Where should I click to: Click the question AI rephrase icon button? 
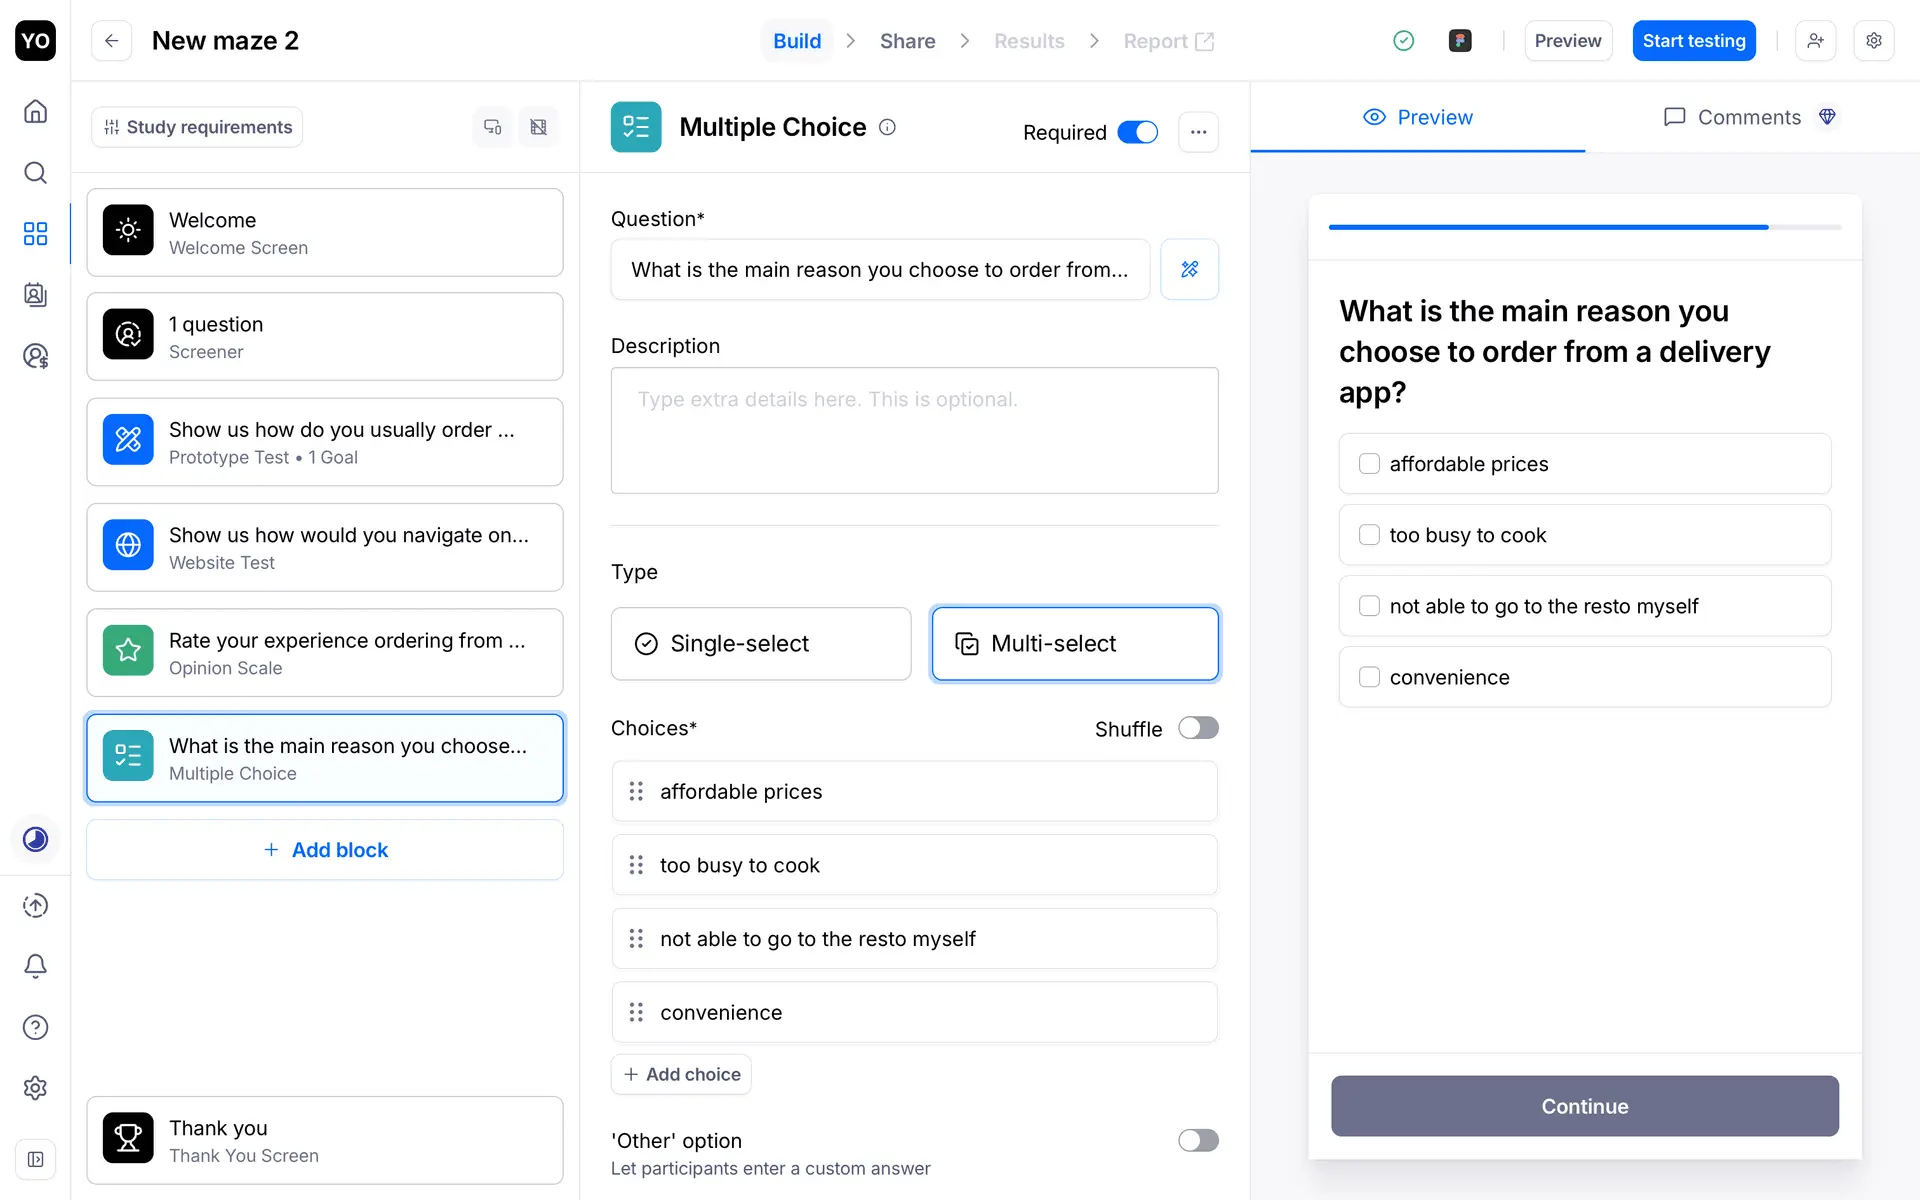[x=1189, y=269]
